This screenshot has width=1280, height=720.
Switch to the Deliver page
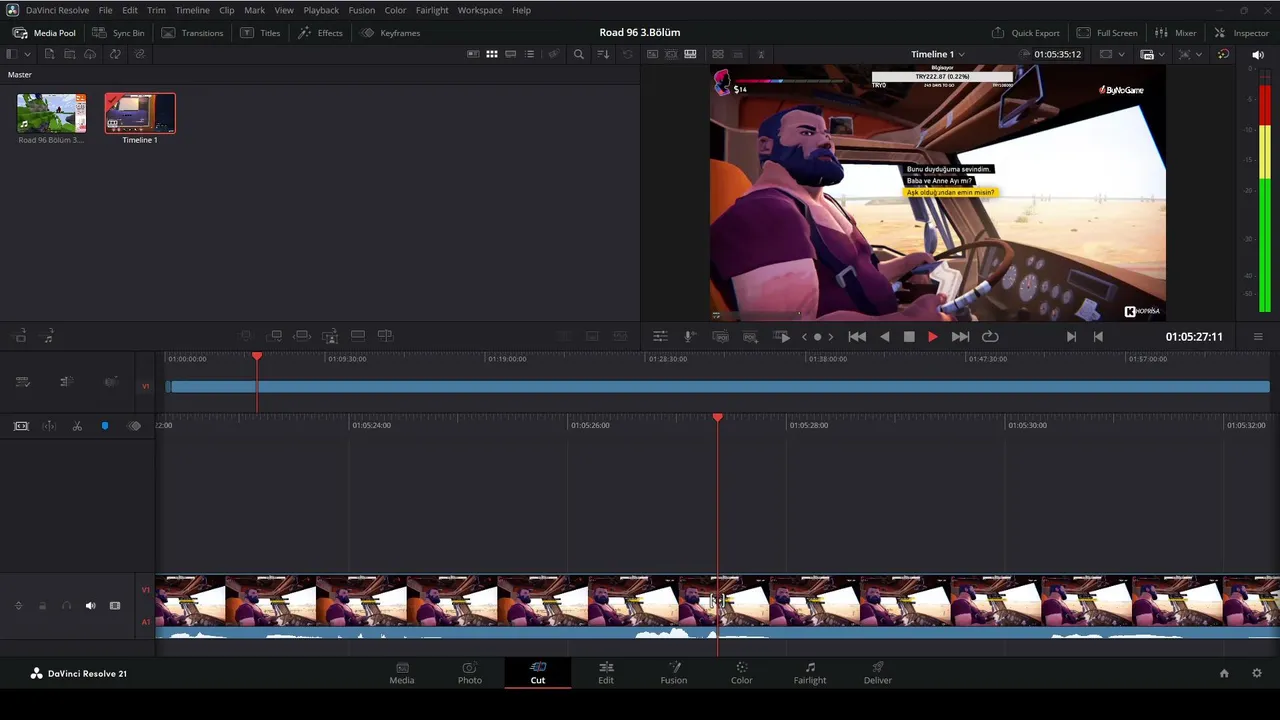coord(878,673)
